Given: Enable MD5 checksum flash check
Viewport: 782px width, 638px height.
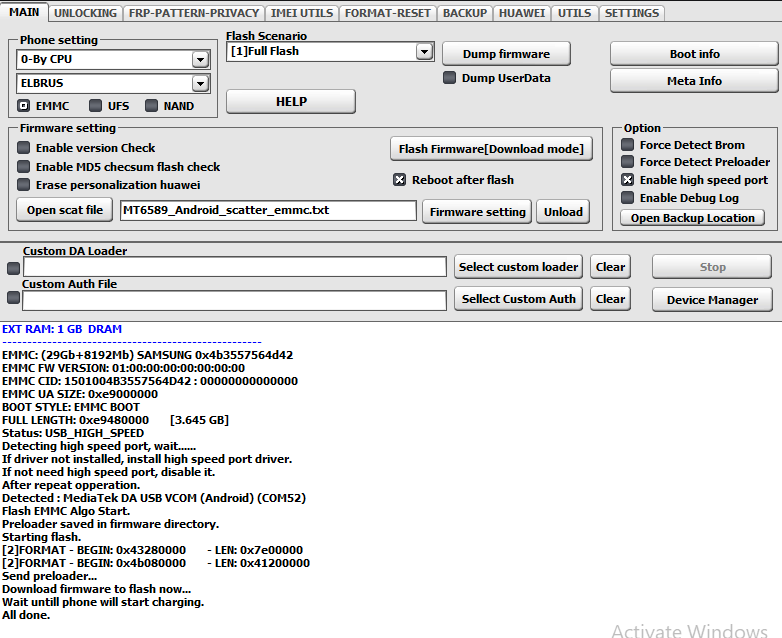Looking at the screenshot, I should click(x=23, y=167).
